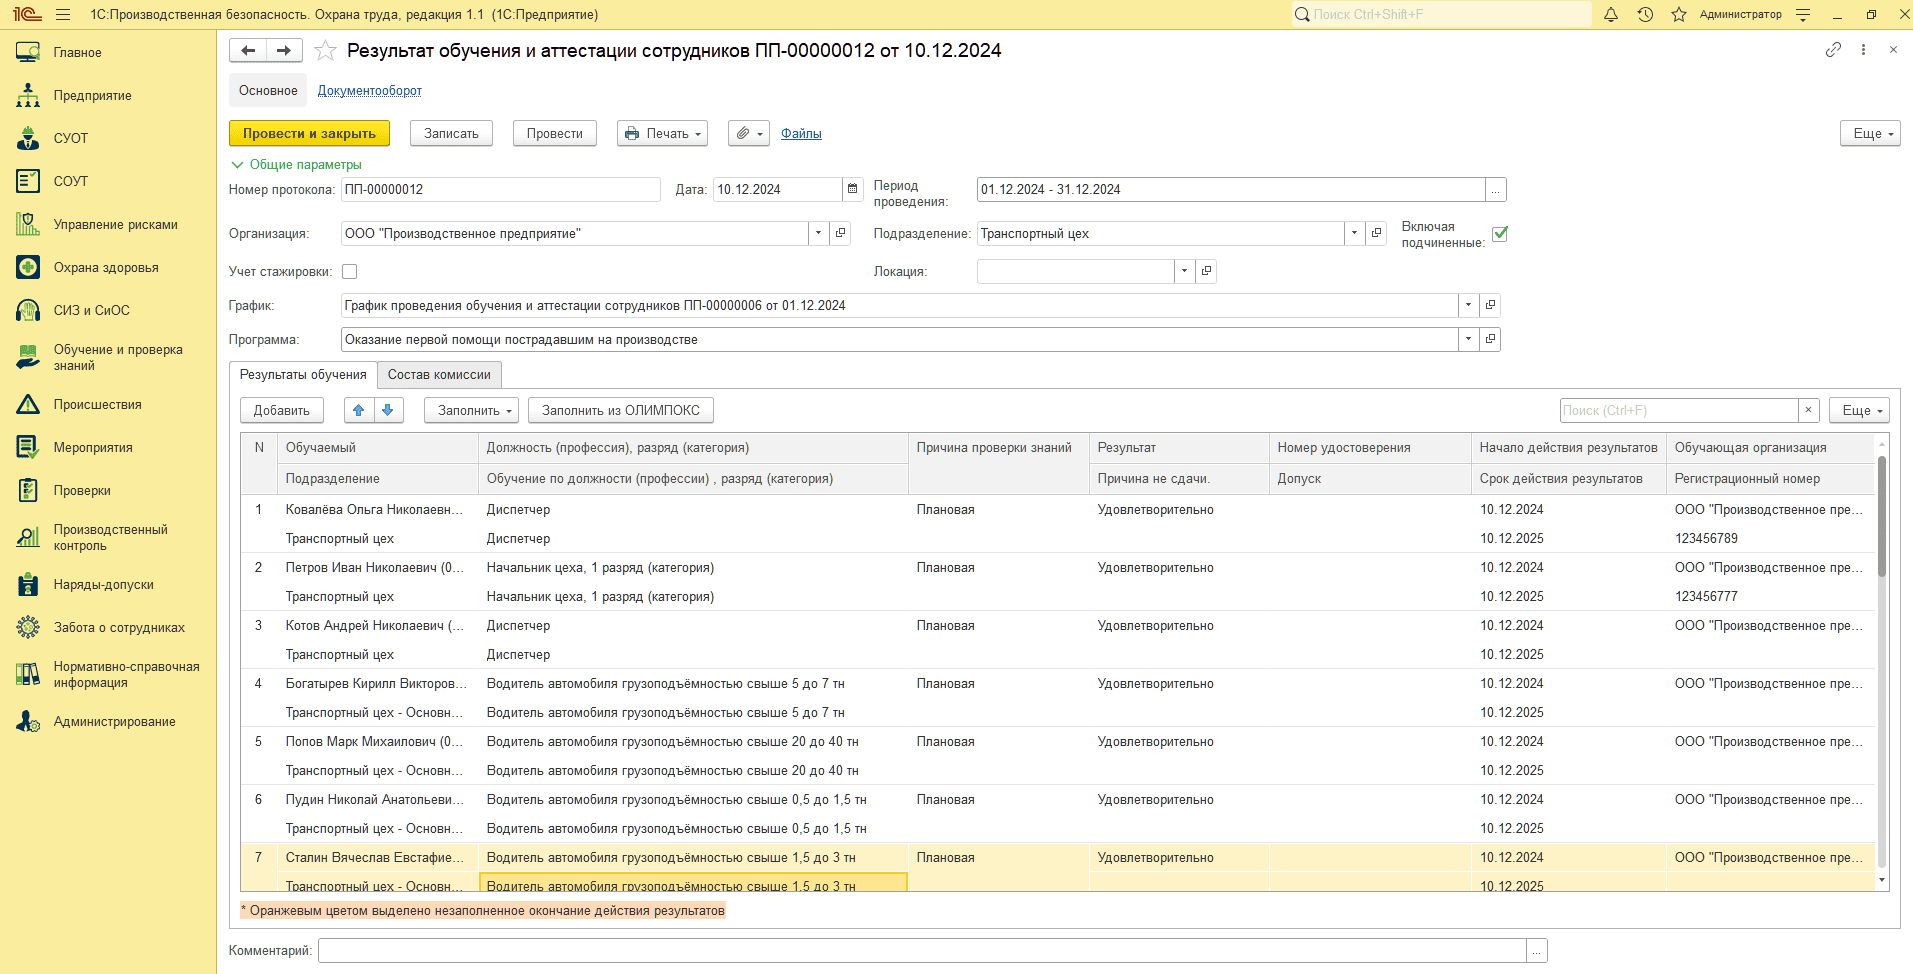1913x974 pixels.
Task: Expand the Локация dropdown list
Action: (1184, 271)
